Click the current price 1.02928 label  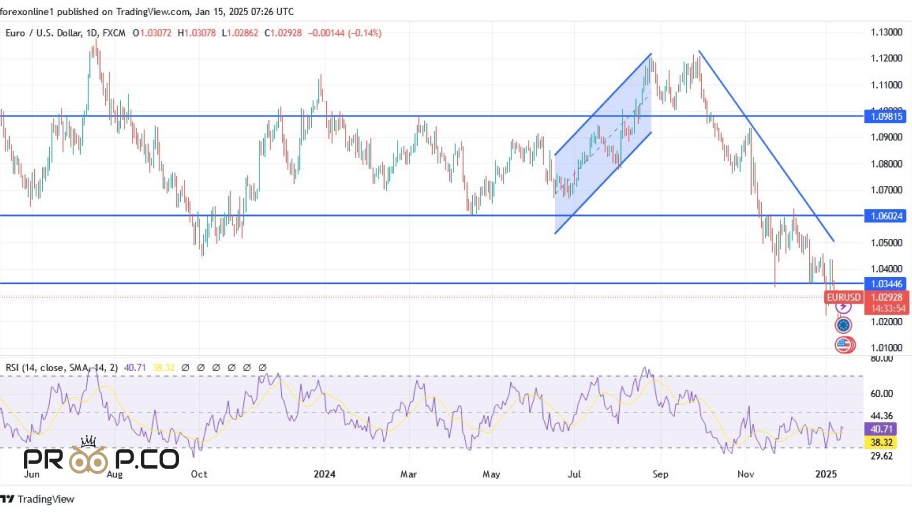(x=887, y=297)
